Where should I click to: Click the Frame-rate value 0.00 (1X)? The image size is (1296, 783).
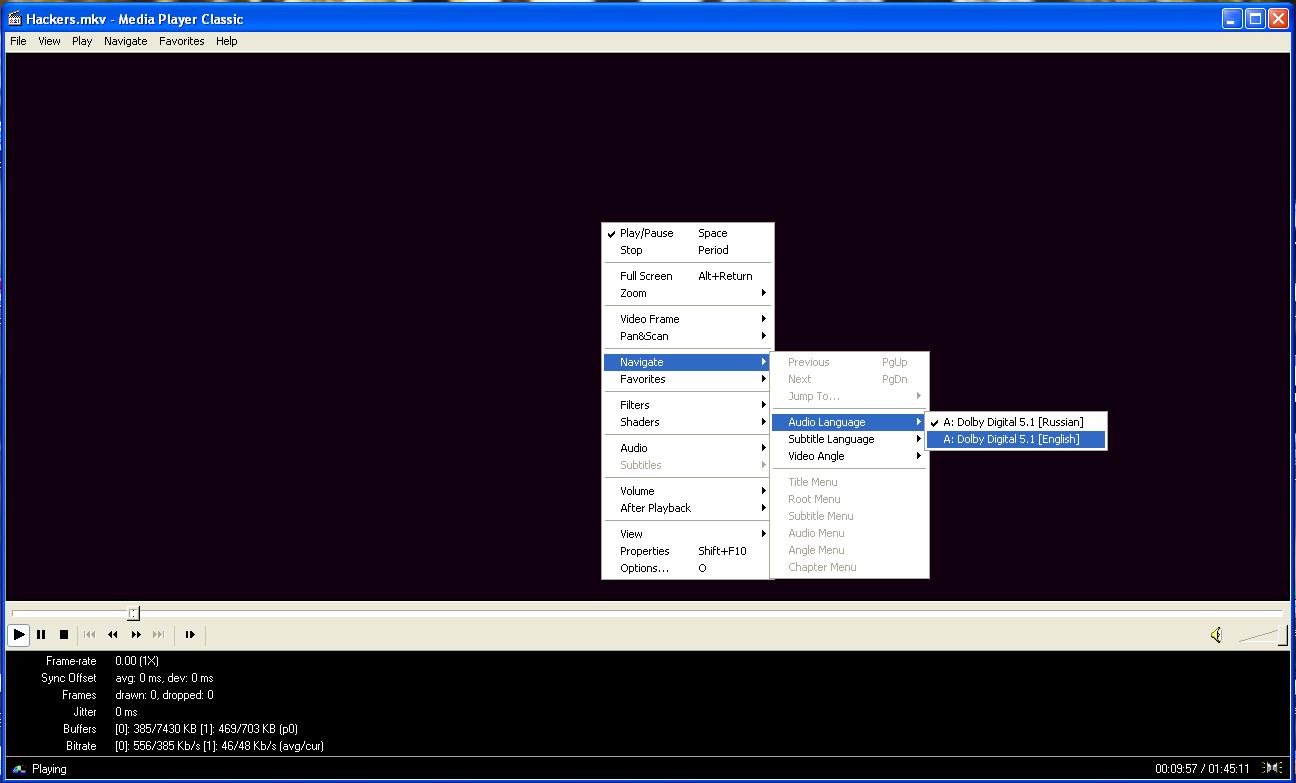coord(137,661)
